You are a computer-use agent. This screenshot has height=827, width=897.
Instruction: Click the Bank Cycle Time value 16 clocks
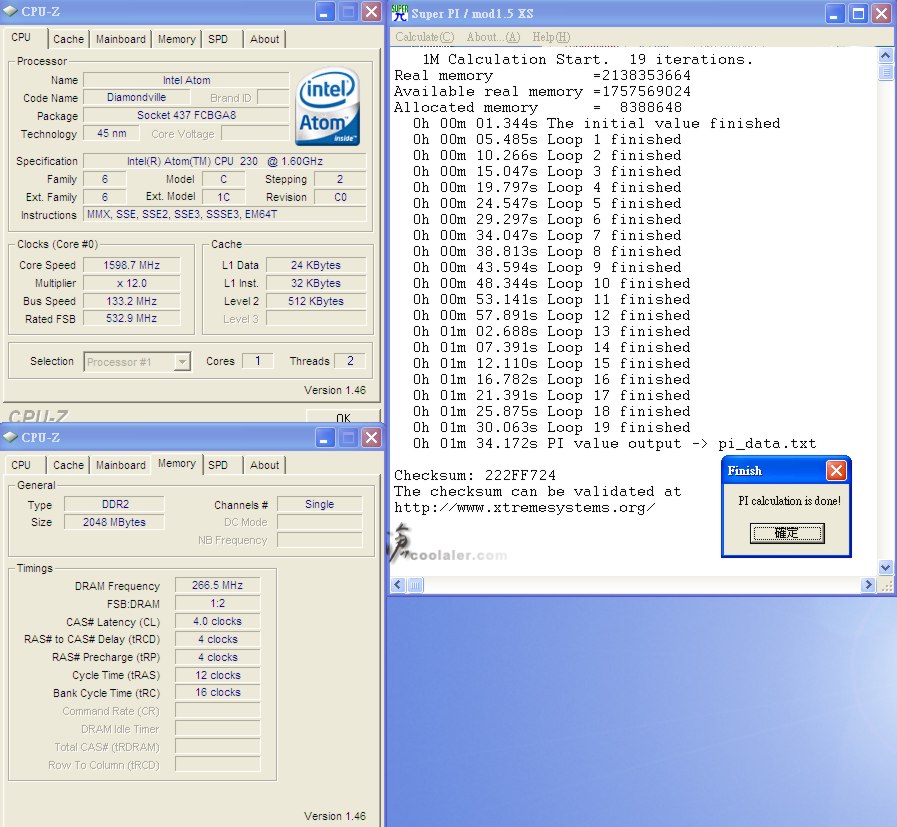coord(217,693)
